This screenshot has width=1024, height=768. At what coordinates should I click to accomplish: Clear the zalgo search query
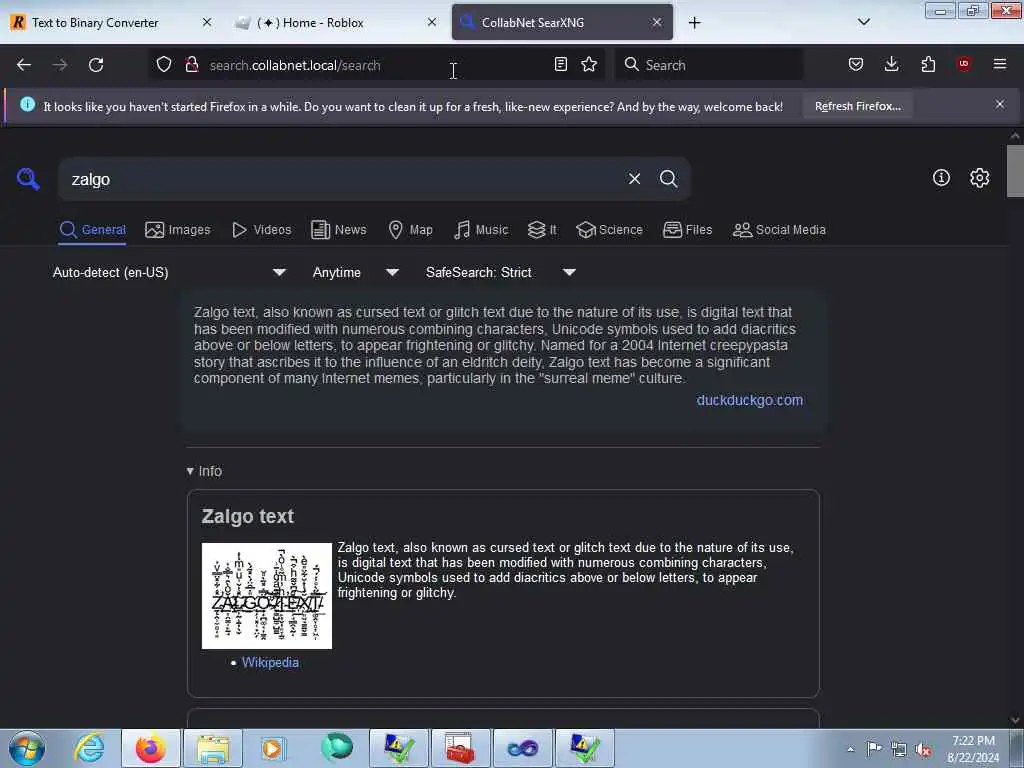tap(634, 178)
